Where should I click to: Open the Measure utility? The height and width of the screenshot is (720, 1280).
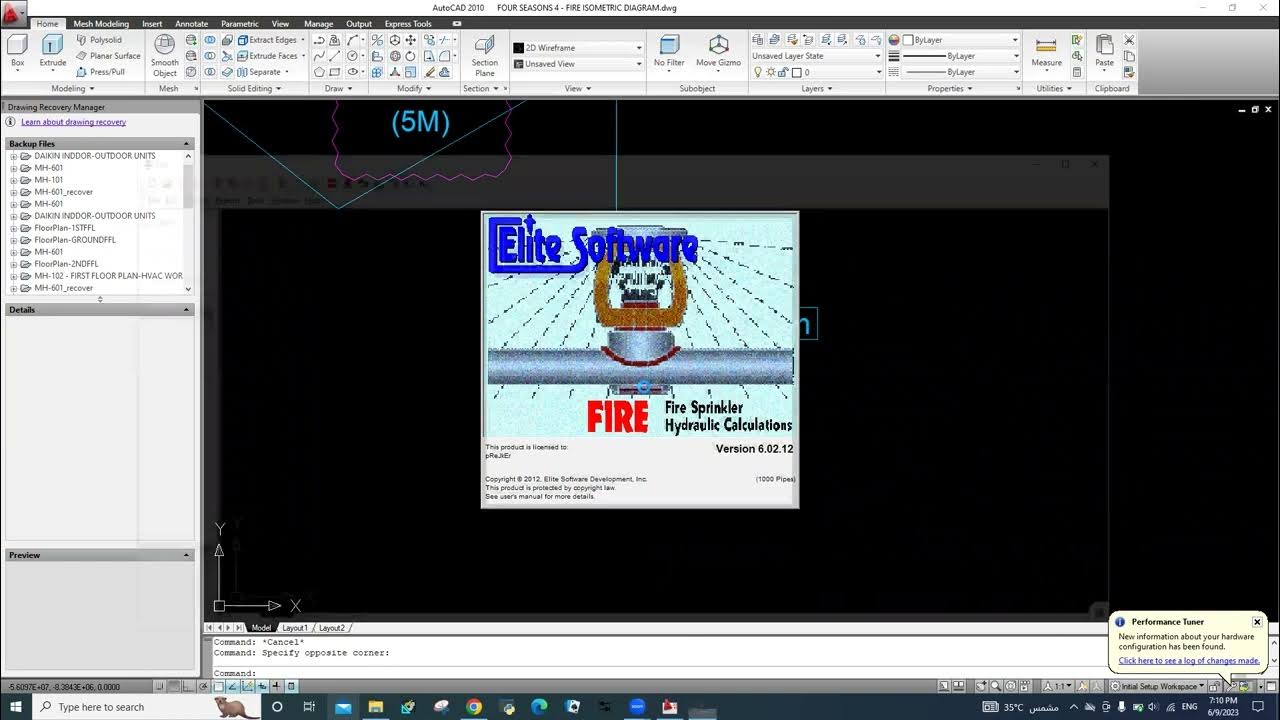[1047, 50]
